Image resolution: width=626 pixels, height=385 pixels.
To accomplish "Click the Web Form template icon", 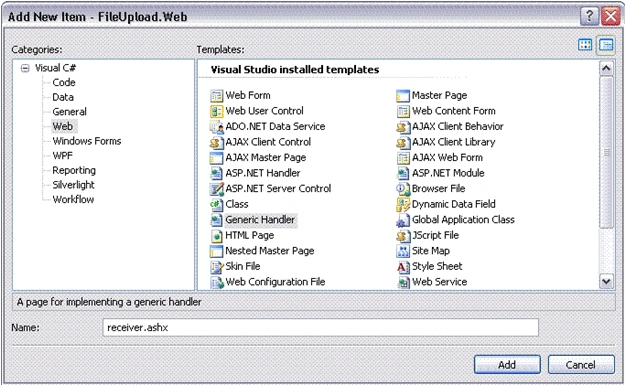I will click(216, 96).
